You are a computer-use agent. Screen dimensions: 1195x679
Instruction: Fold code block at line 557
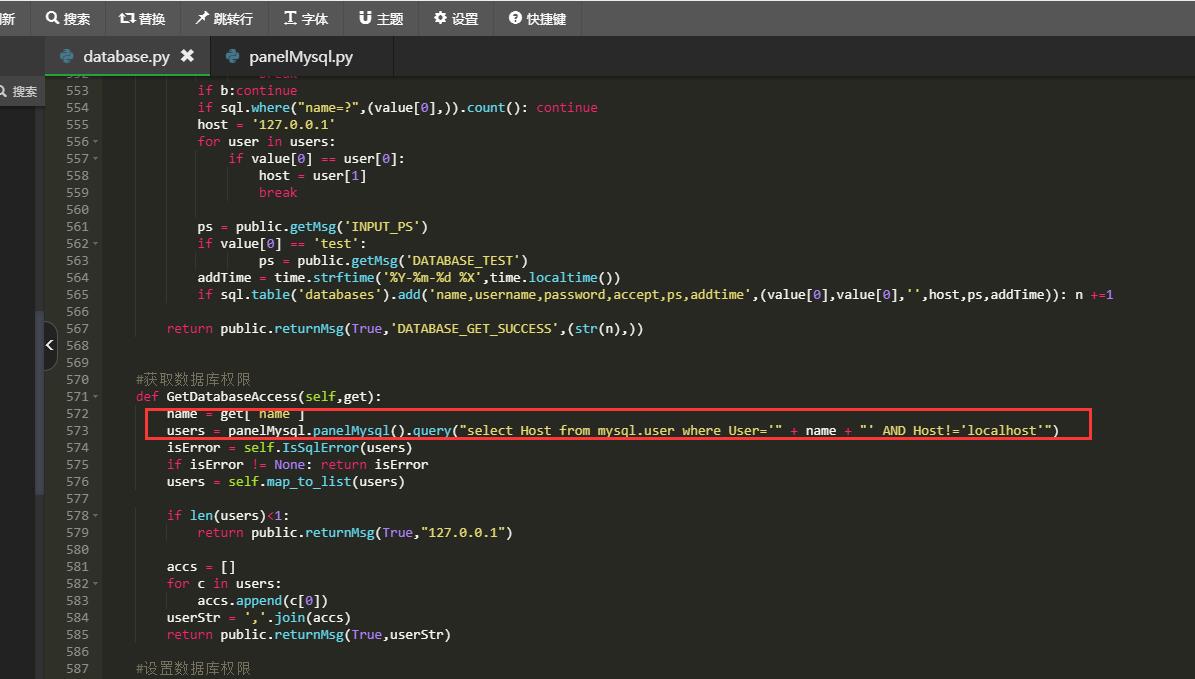pos(95,159)
